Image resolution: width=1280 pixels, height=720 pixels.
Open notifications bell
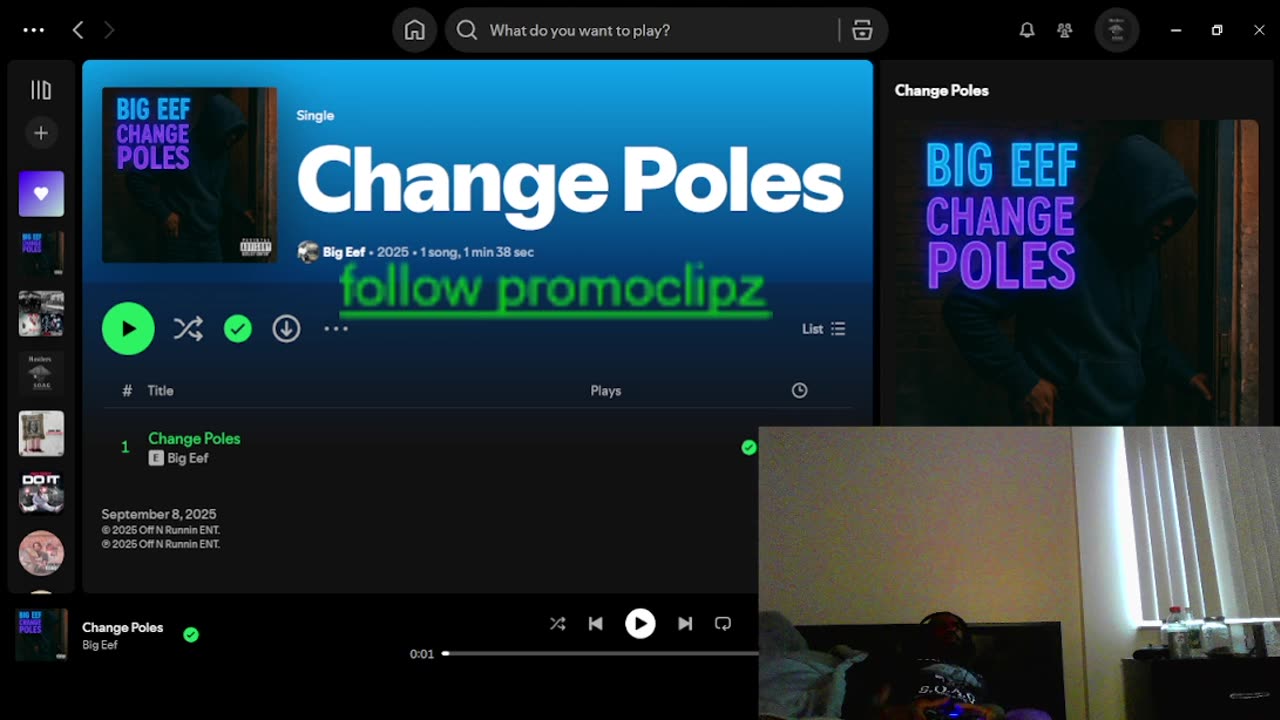click(x=1027, y=30)
